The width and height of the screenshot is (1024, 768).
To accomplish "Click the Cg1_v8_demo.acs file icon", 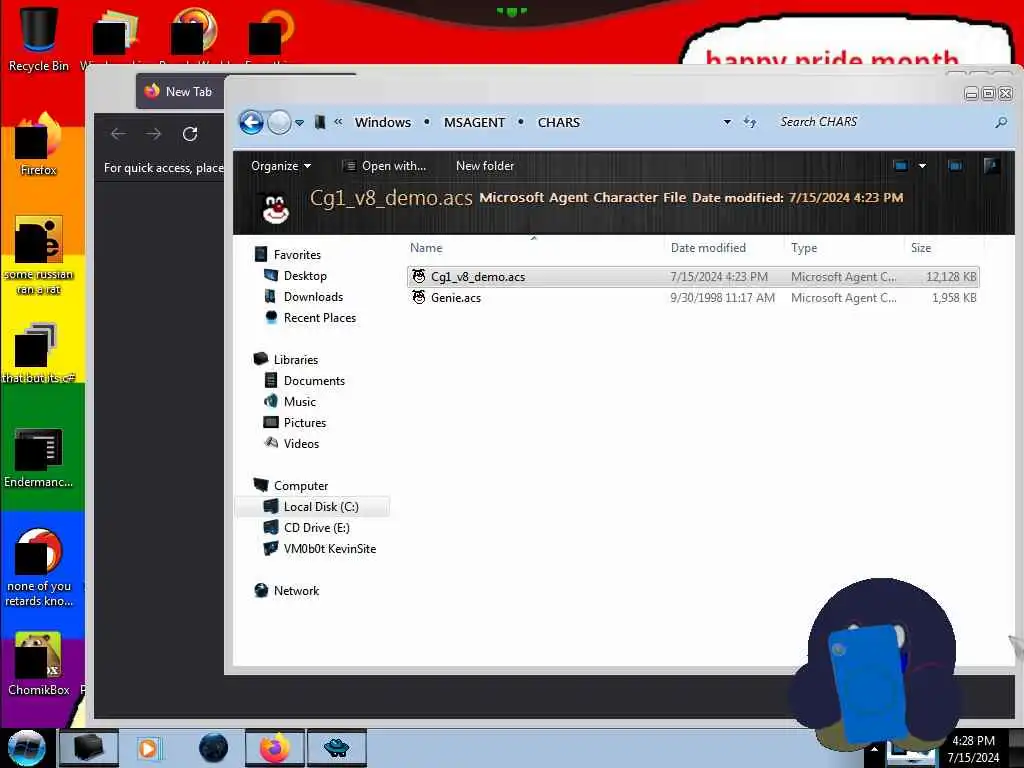I will (419, 276).
